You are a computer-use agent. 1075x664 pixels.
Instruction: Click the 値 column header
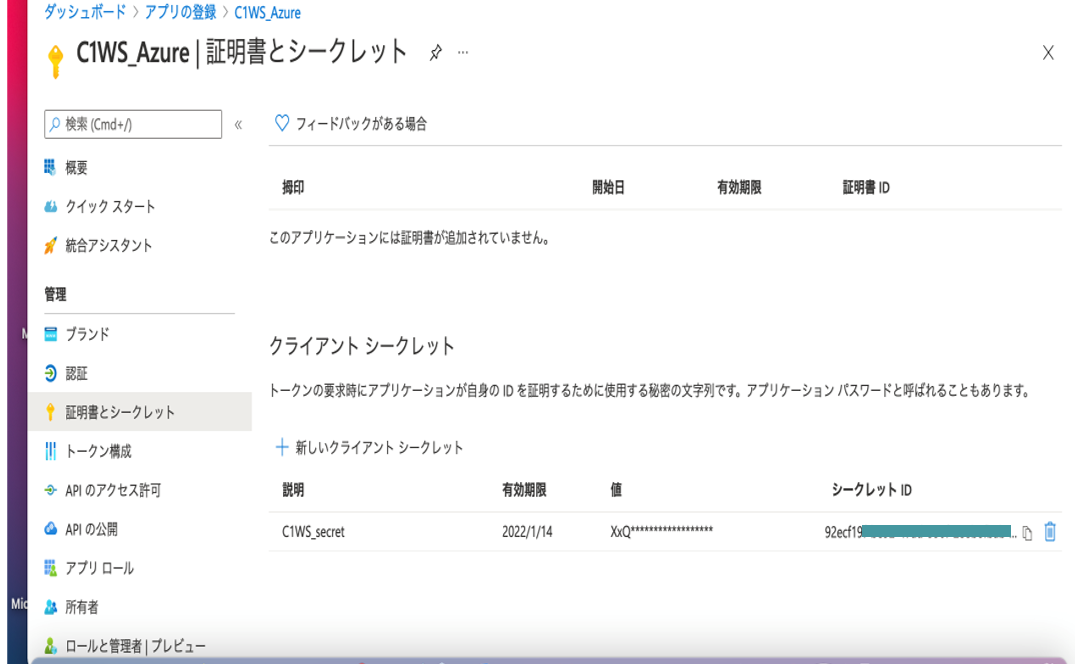coord(616,490)
